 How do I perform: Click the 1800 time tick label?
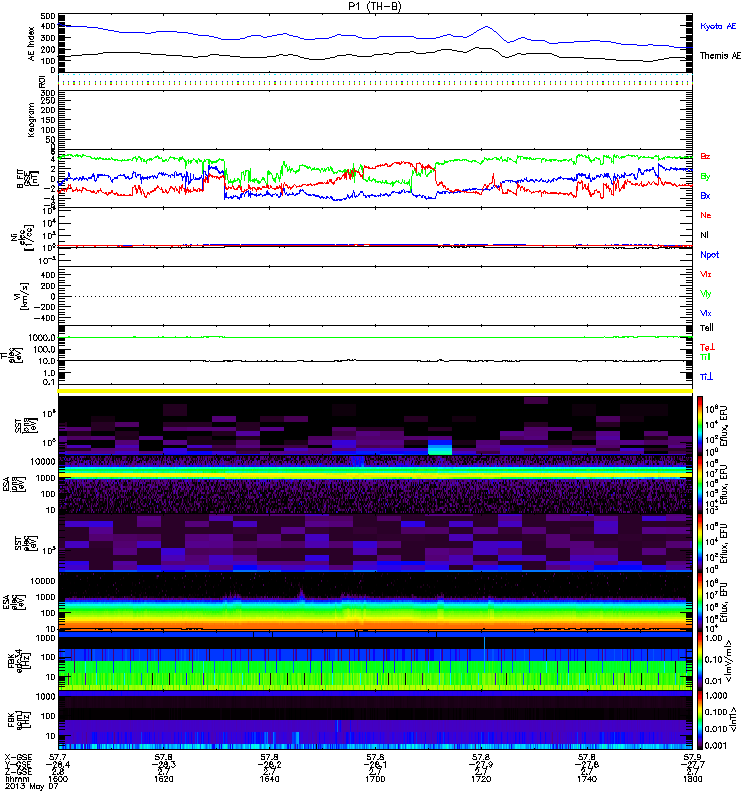point(692,779)
